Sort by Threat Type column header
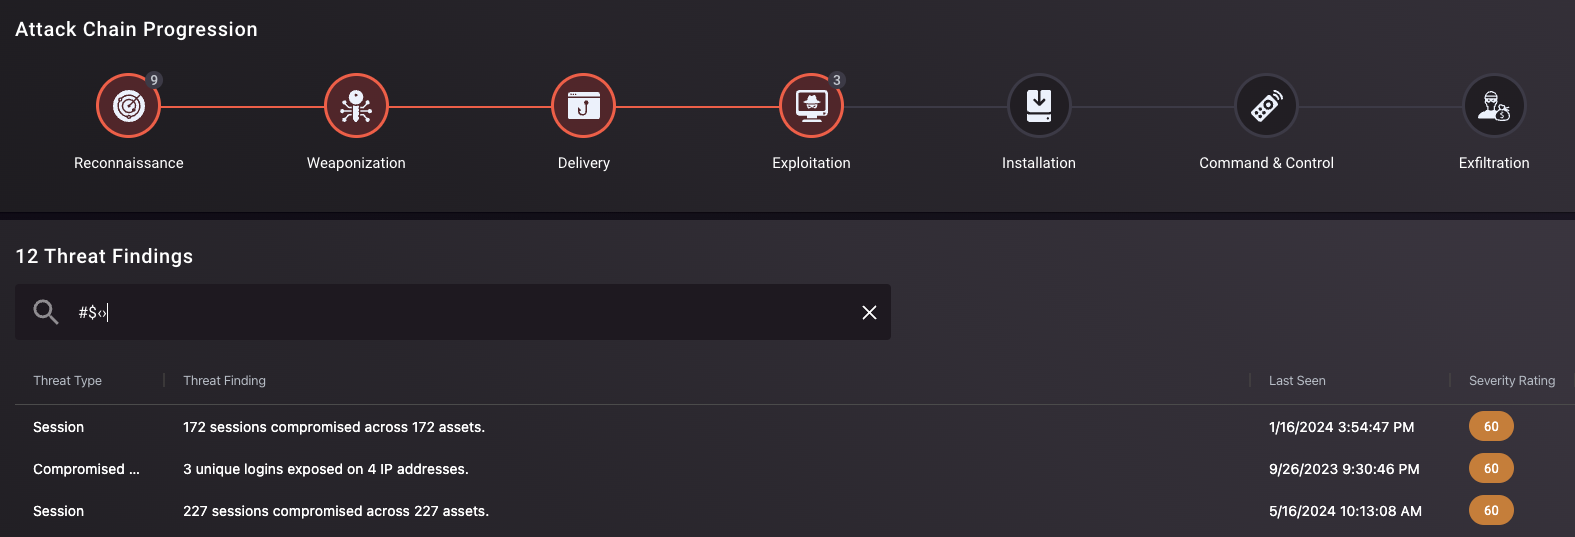1575x537 pixels. point(67,381)
